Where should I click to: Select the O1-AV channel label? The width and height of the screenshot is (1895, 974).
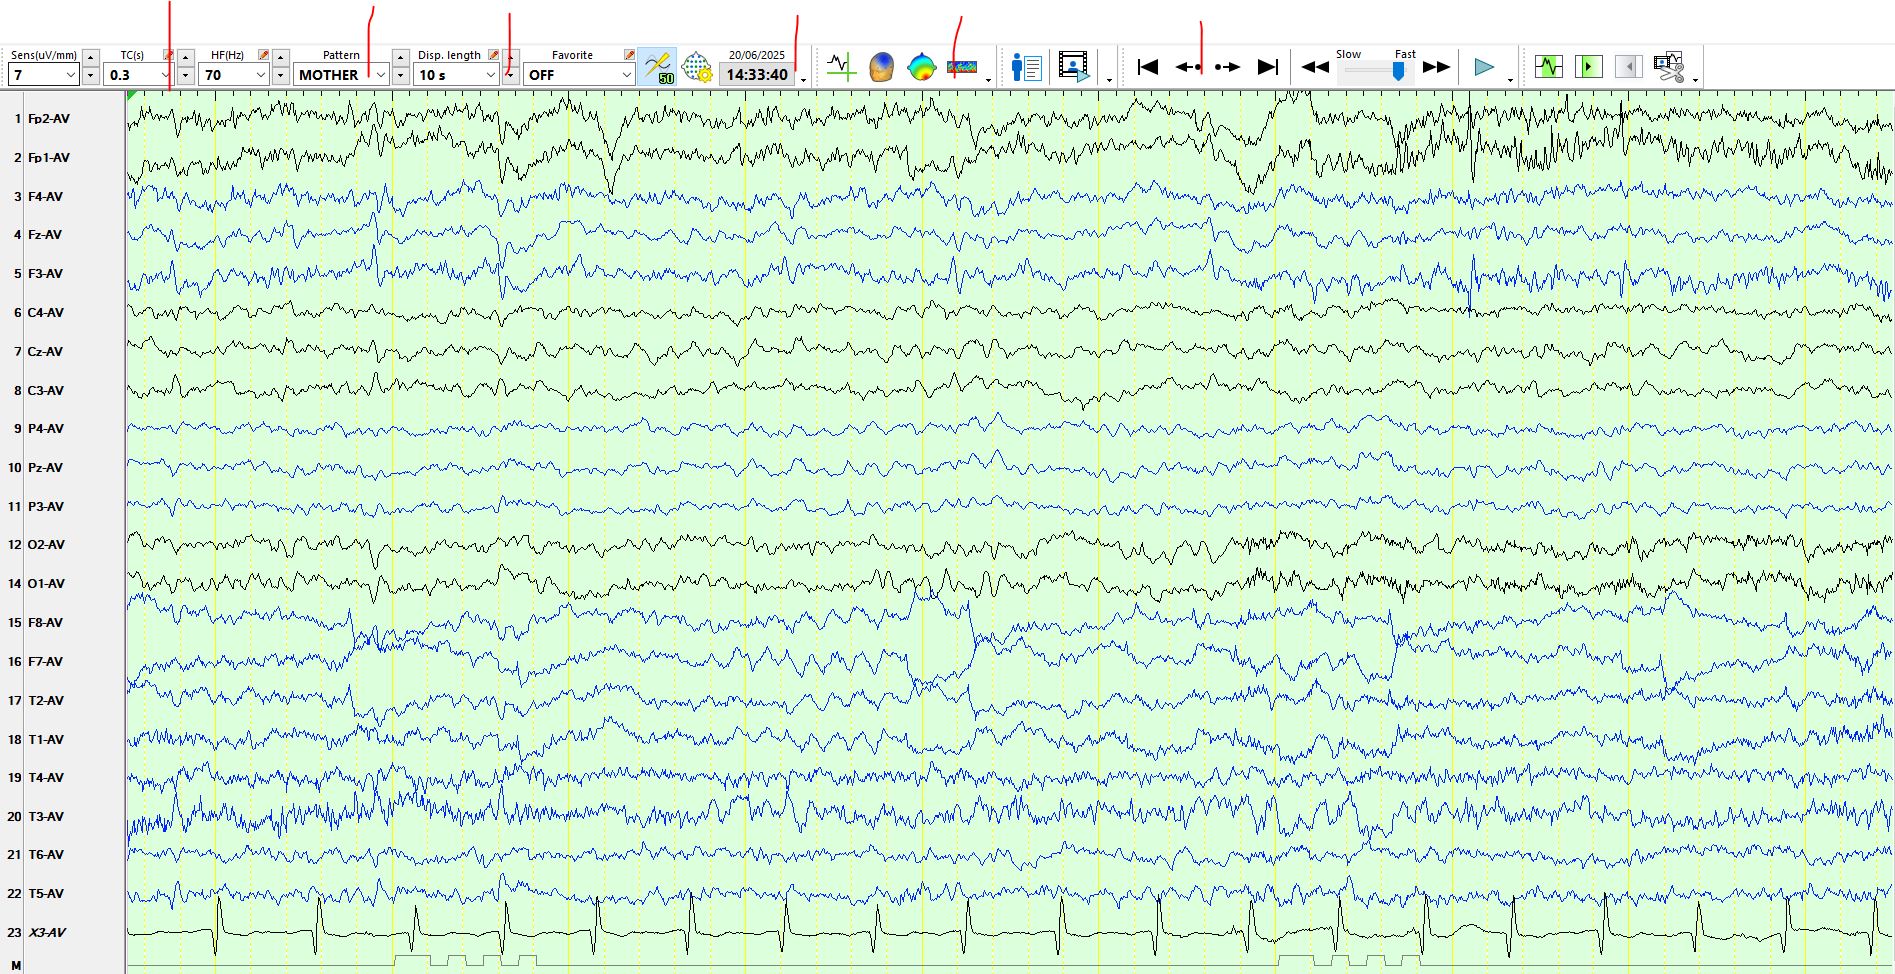pos(46,584)
